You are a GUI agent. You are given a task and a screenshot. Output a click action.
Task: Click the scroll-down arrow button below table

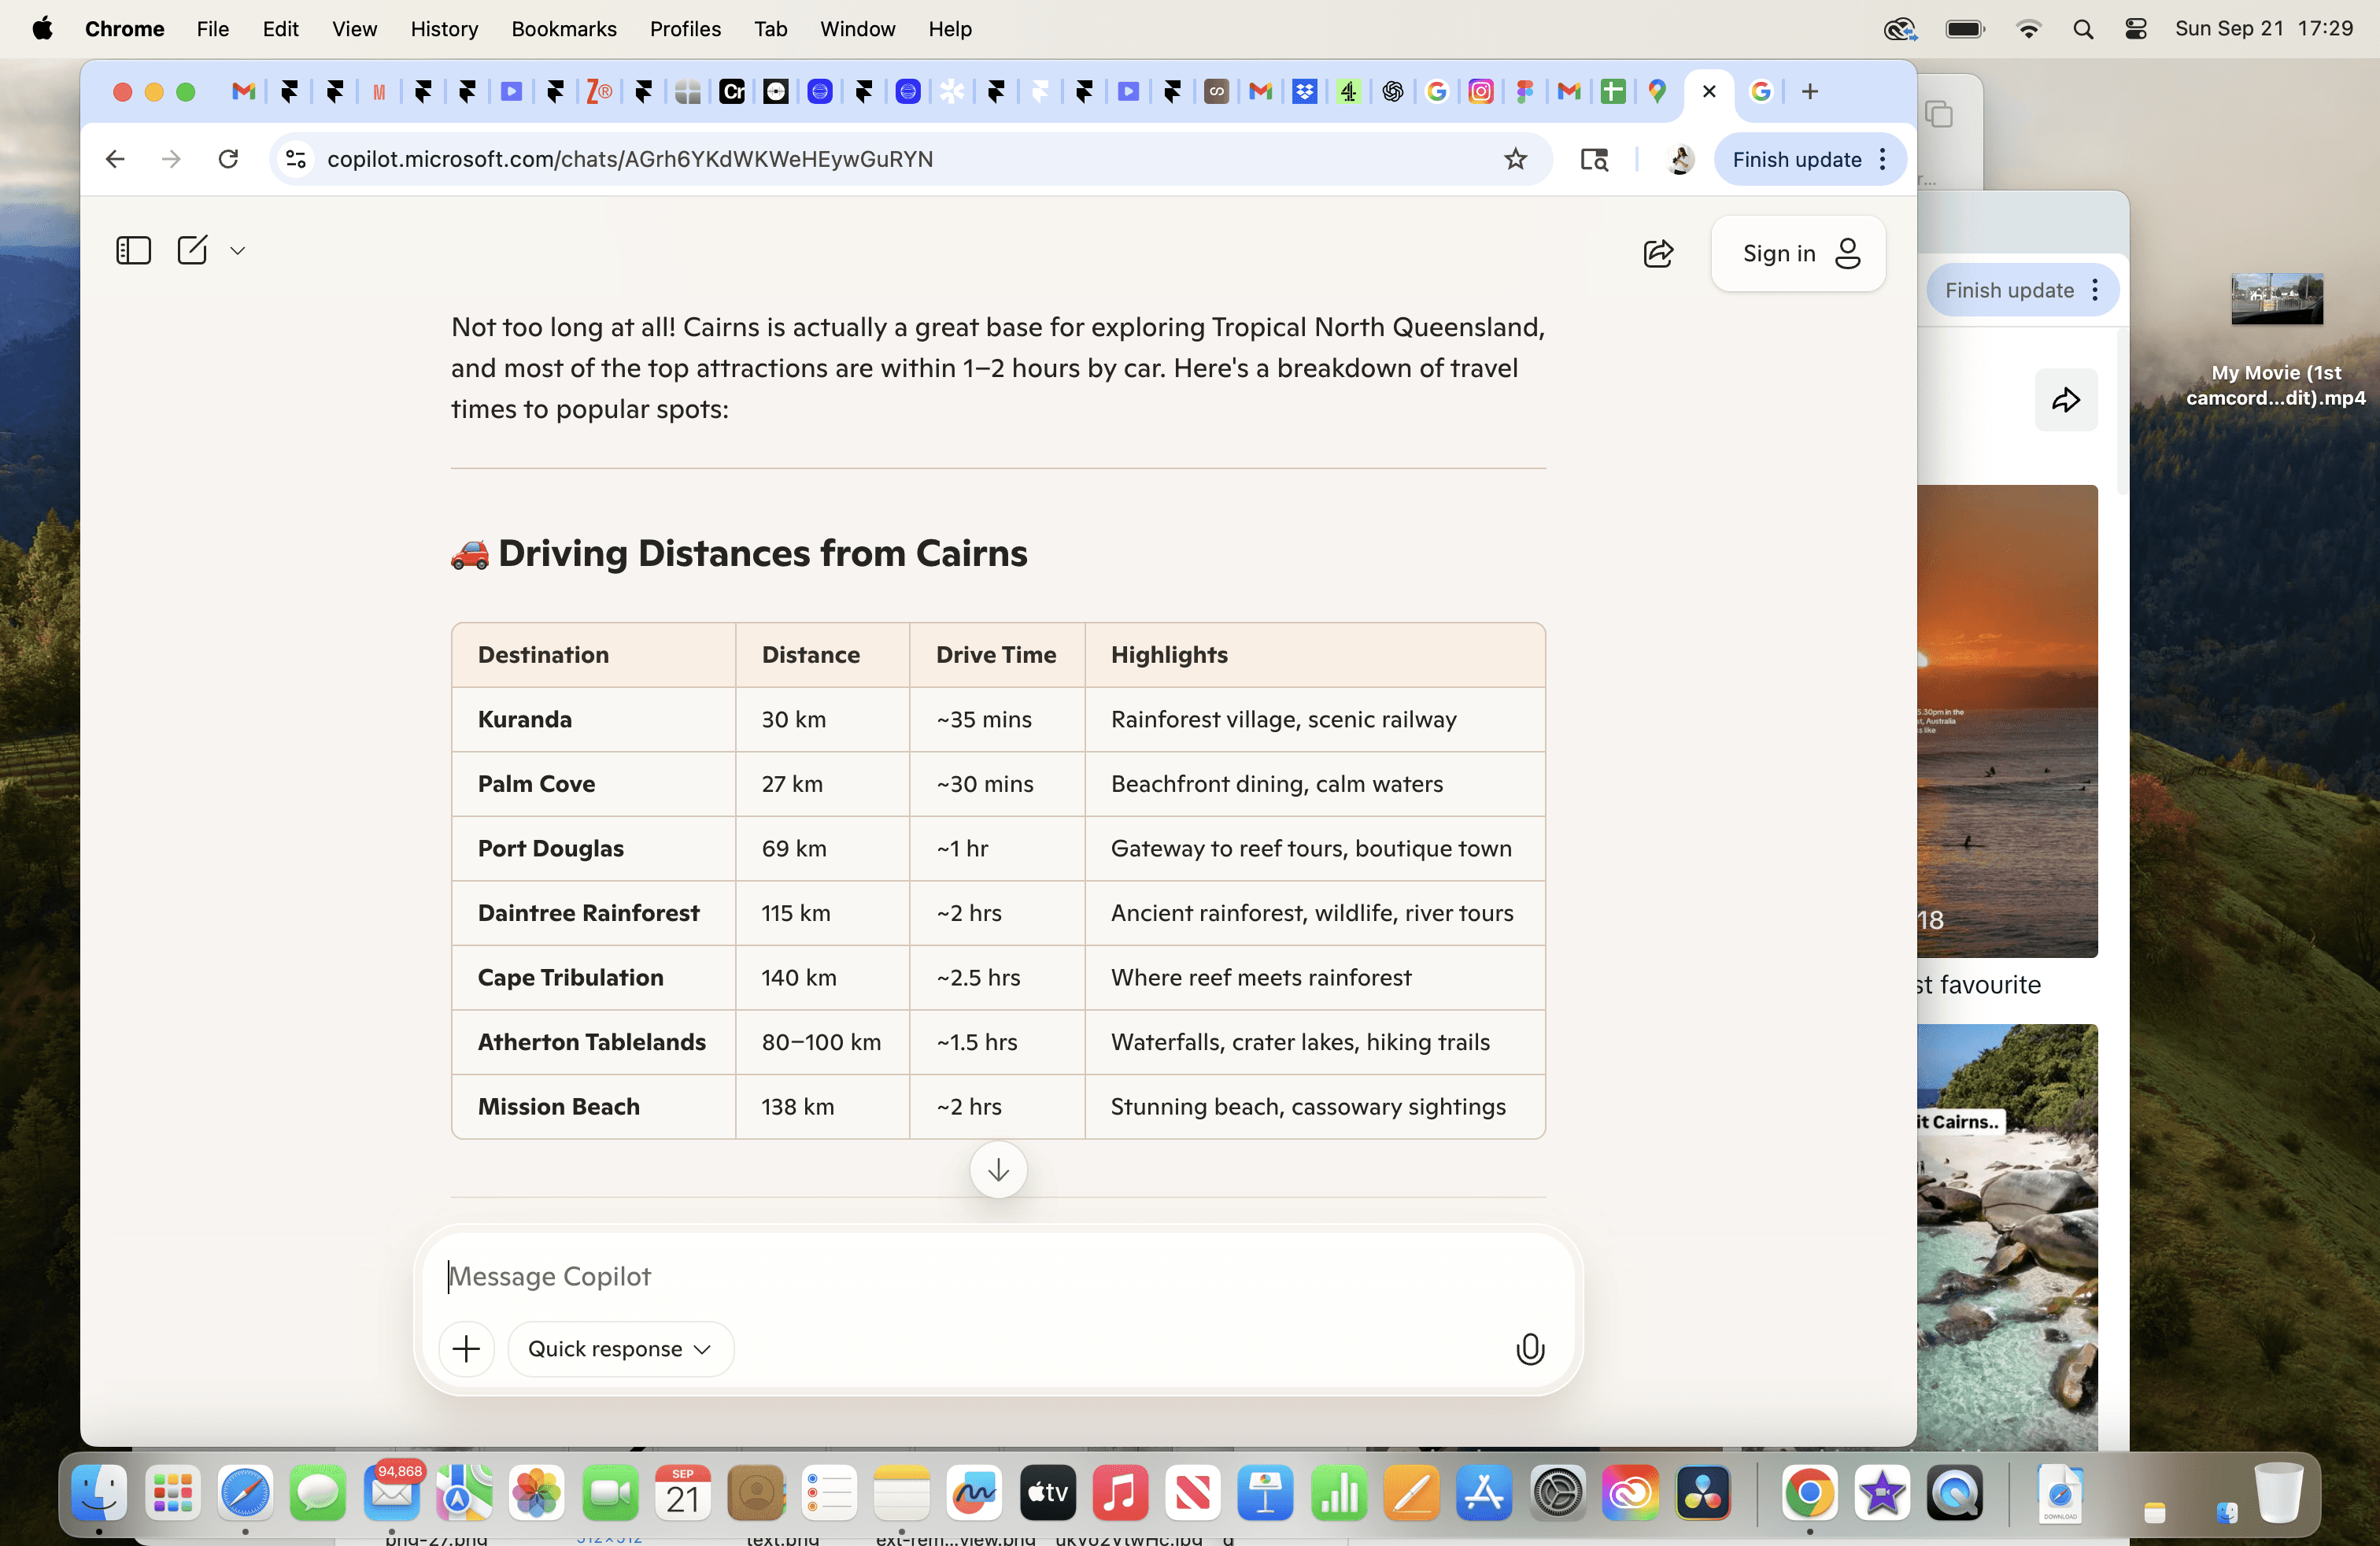pos(997,1170)
